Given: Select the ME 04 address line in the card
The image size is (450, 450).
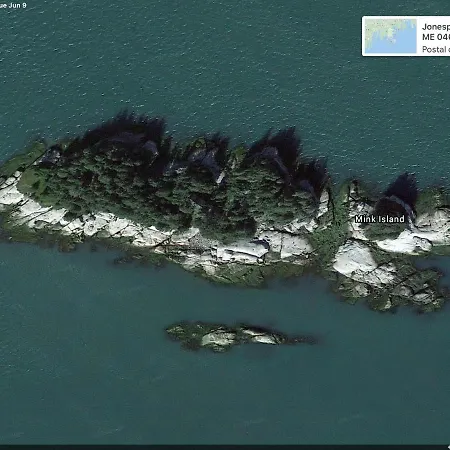Looking at the screenshot, I should point(436,37).
